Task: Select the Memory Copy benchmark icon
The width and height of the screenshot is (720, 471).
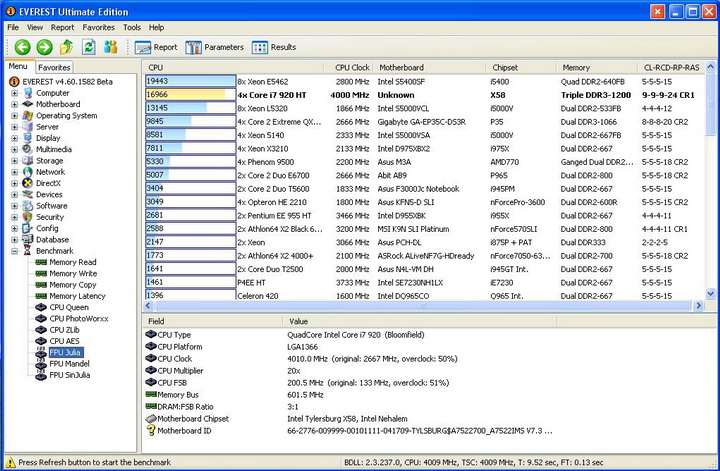Action: point(41,285)
